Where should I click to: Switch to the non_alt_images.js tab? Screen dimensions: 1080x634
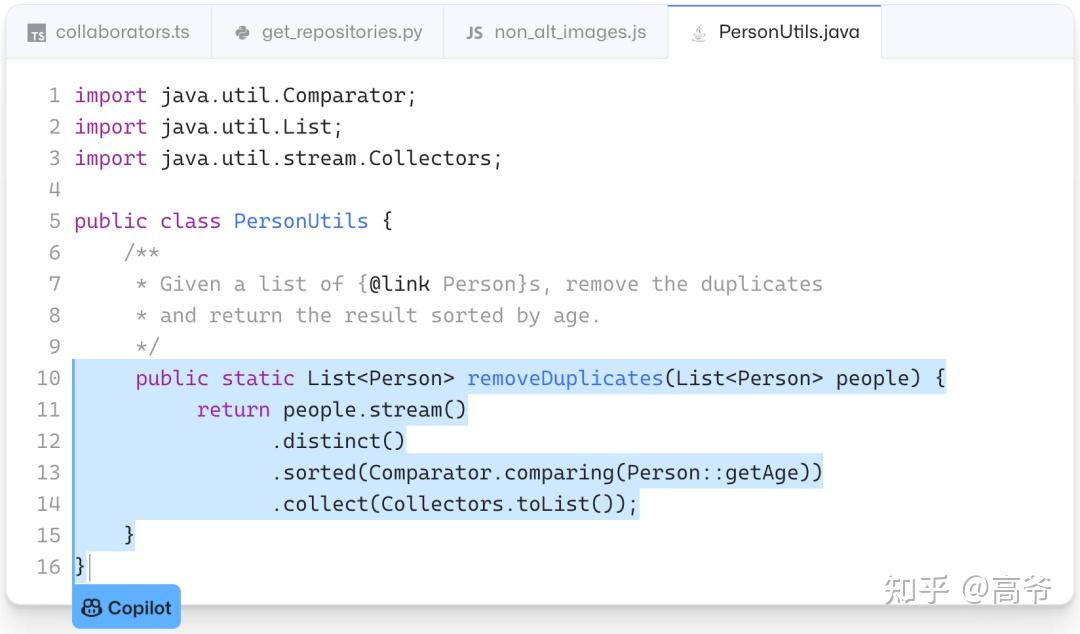(555, 31)
